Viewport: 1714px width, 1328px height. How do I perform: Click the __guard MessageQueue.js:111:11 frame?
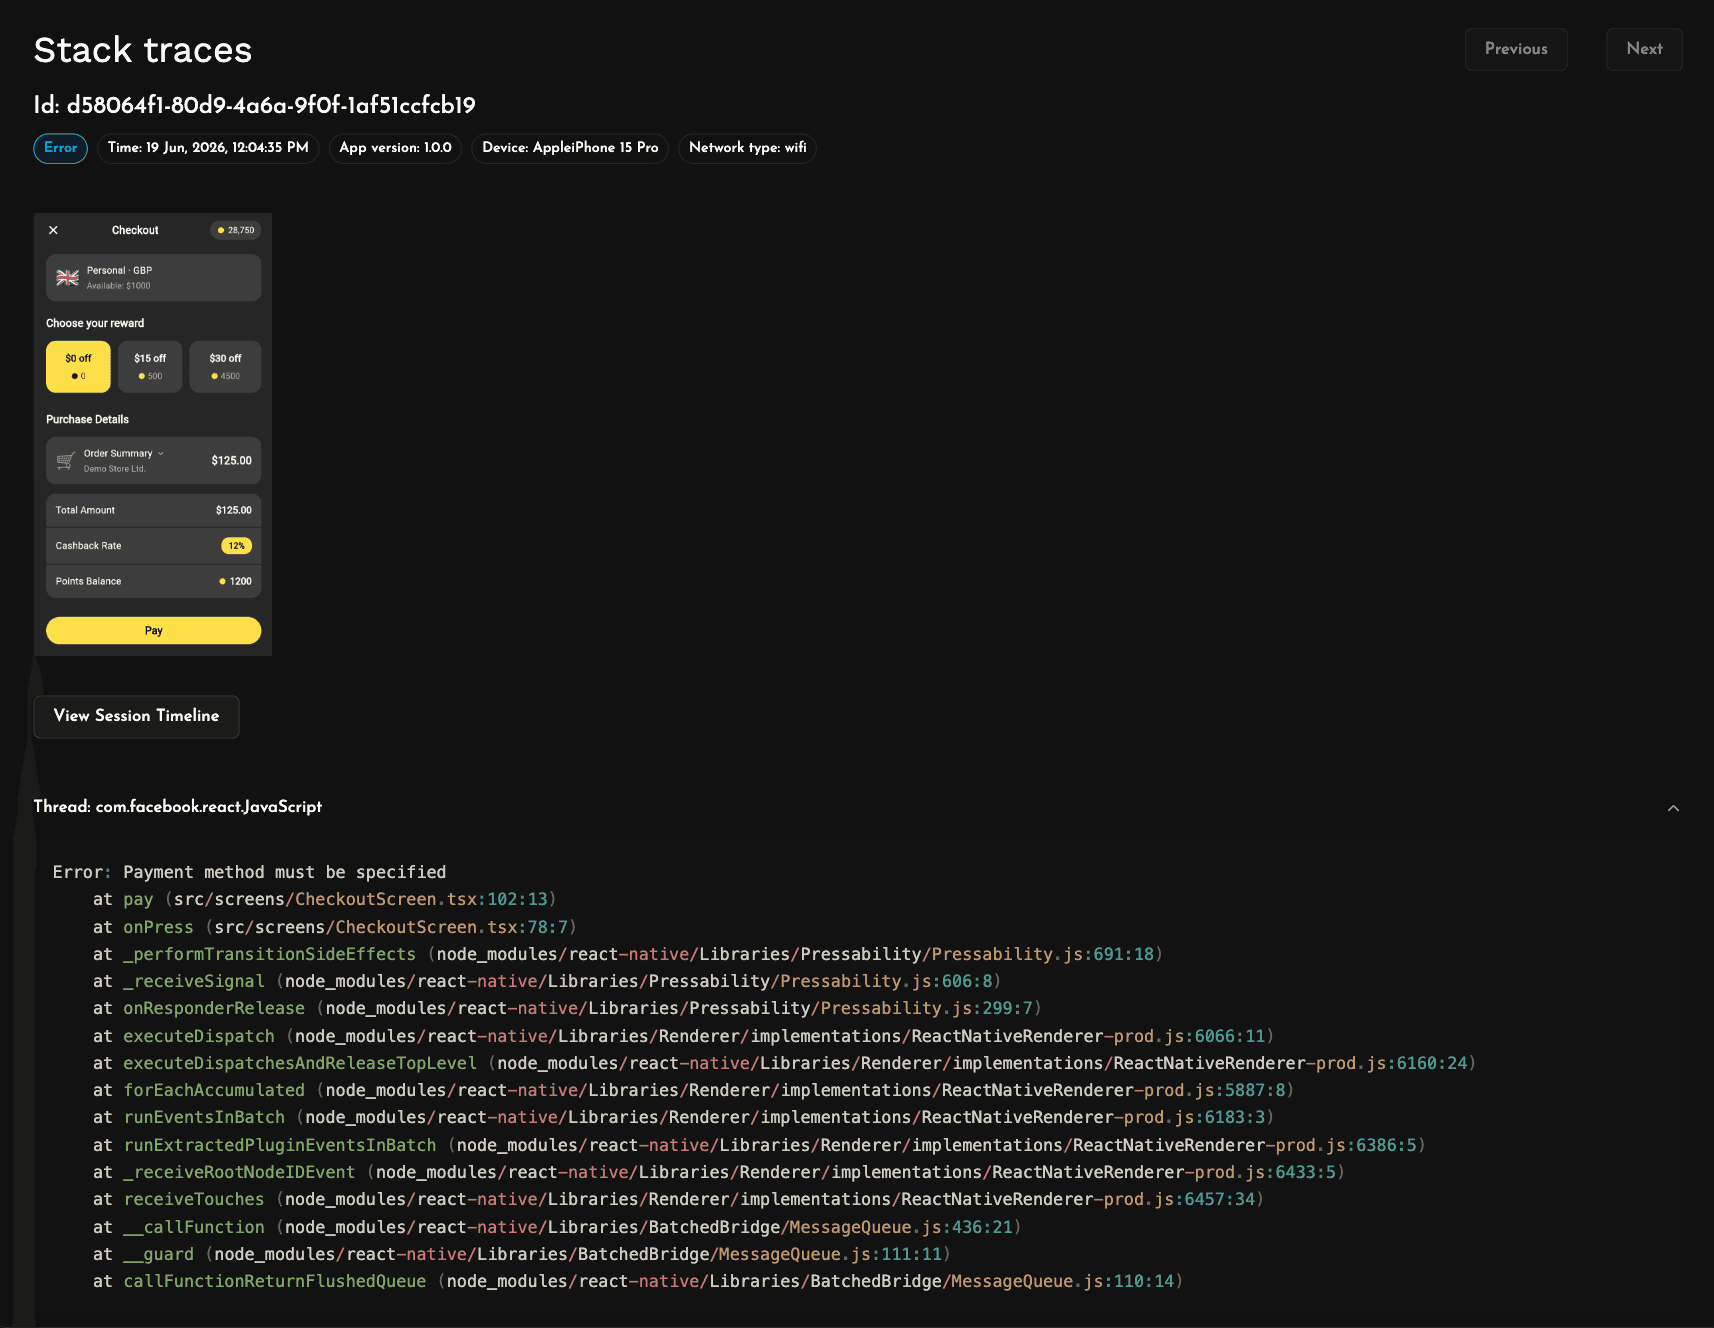[521, 1254]
